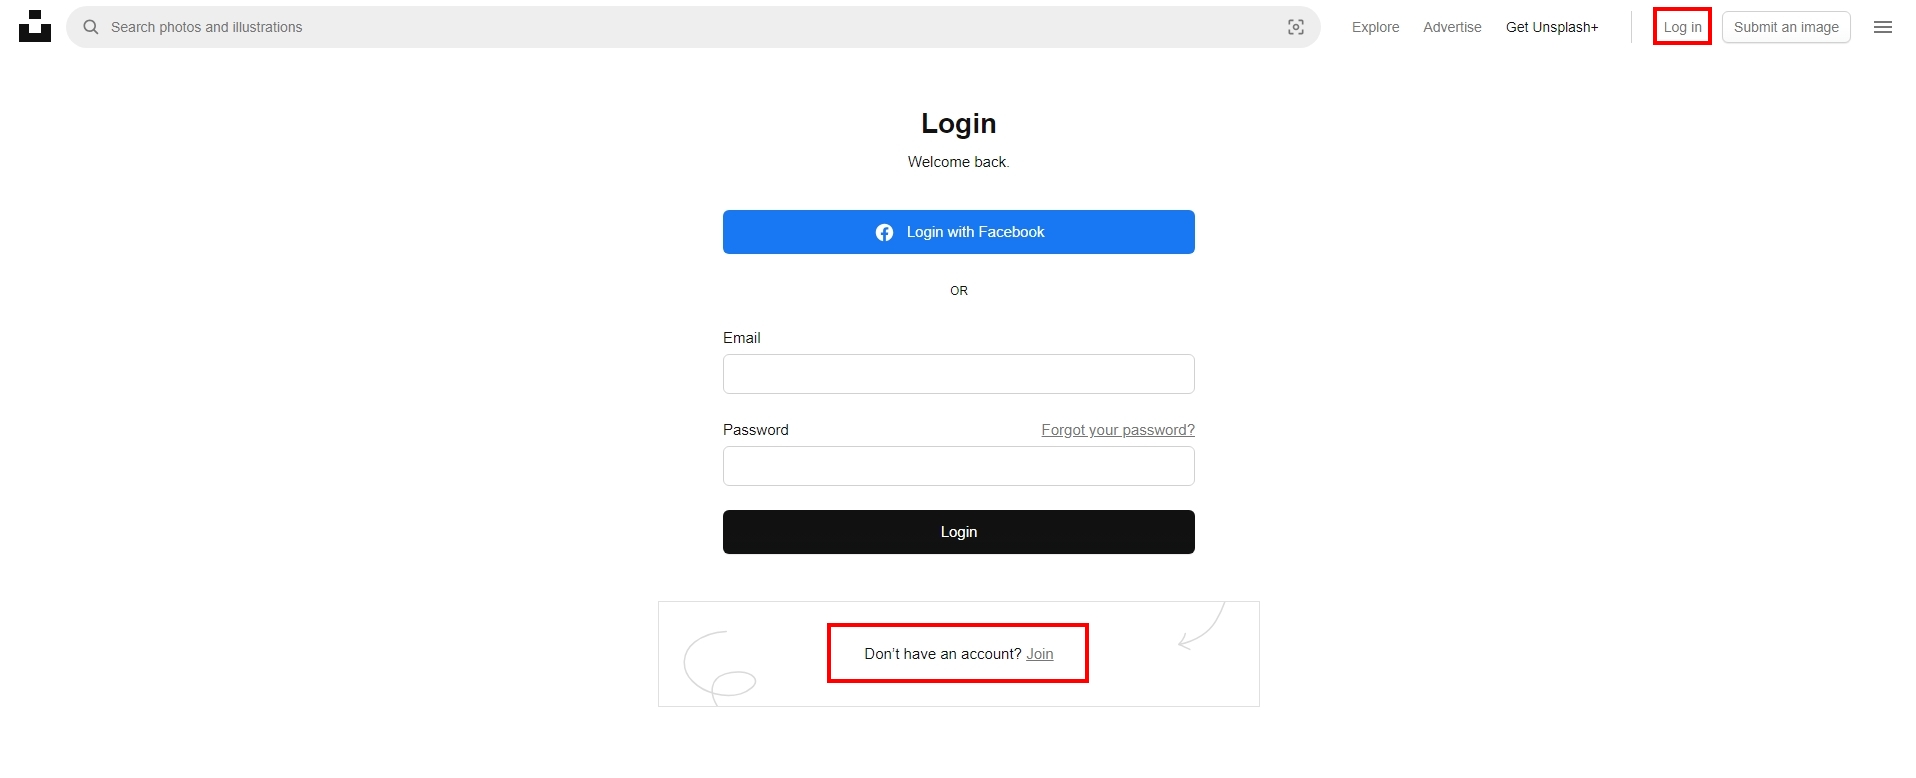The width and height of the screenshot is (1916, 778).
Task: Click the Unsplash logo home icon
Action: click(35, 27)
